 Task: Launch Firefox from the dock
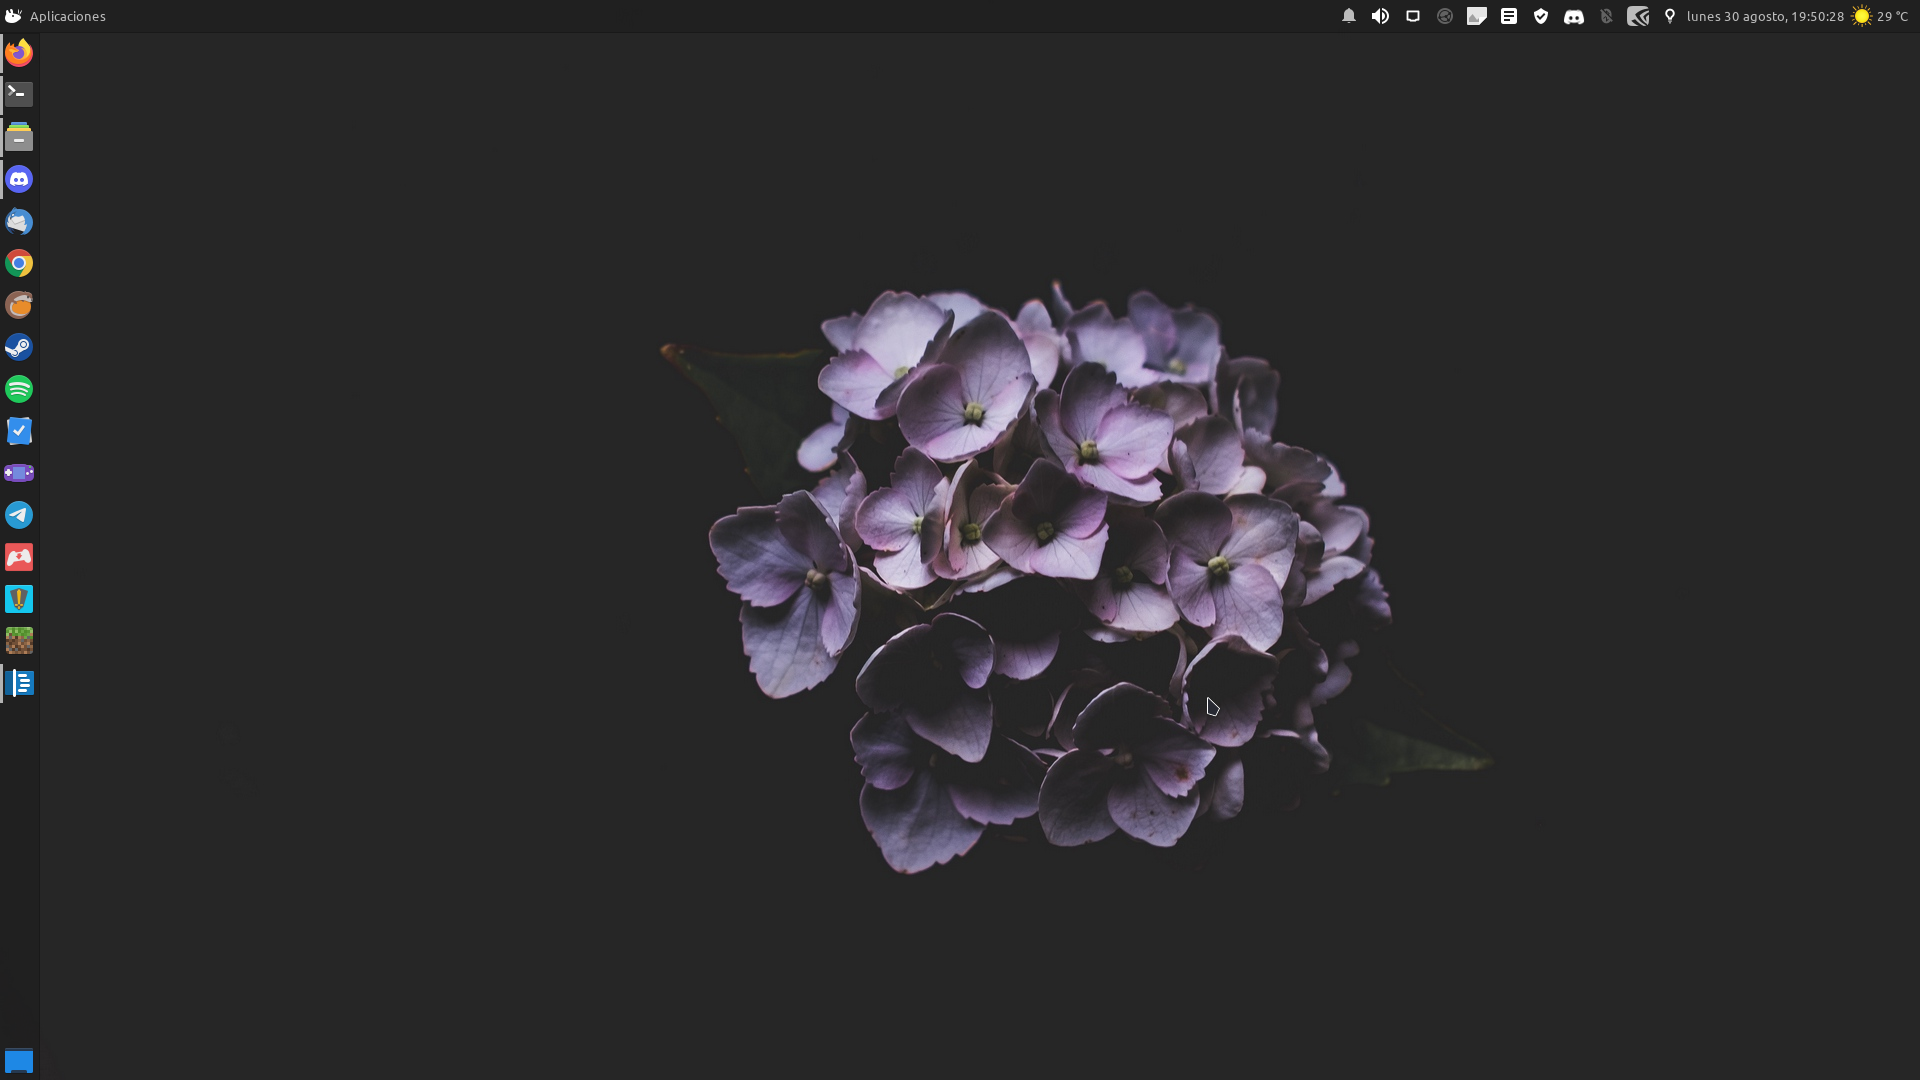click(x=19, y=53)
